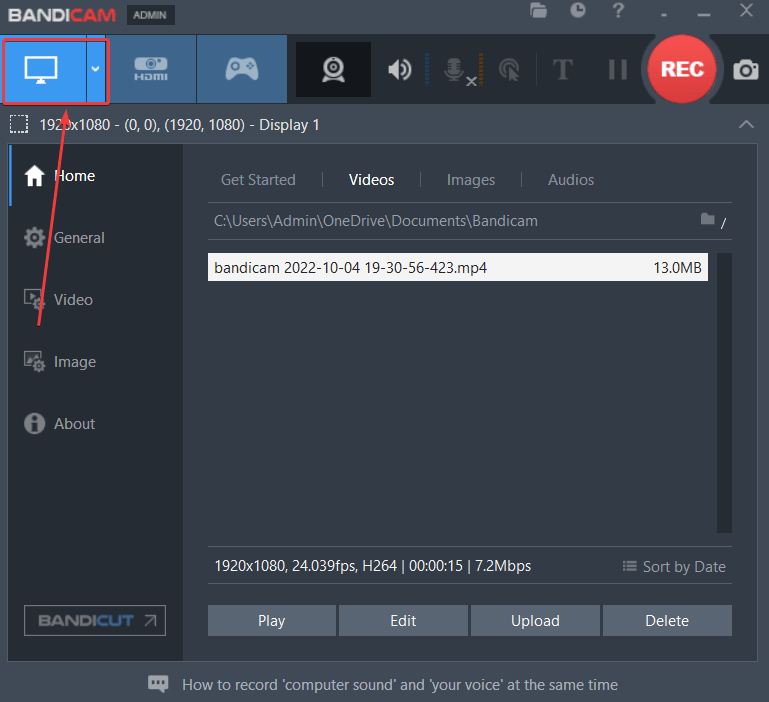The height and width of the screenshot is (702, 769).
Task: Select bandicam 2022-10-04 19-30-56-423.mp4 file
Action: click(x=458, y=267)
